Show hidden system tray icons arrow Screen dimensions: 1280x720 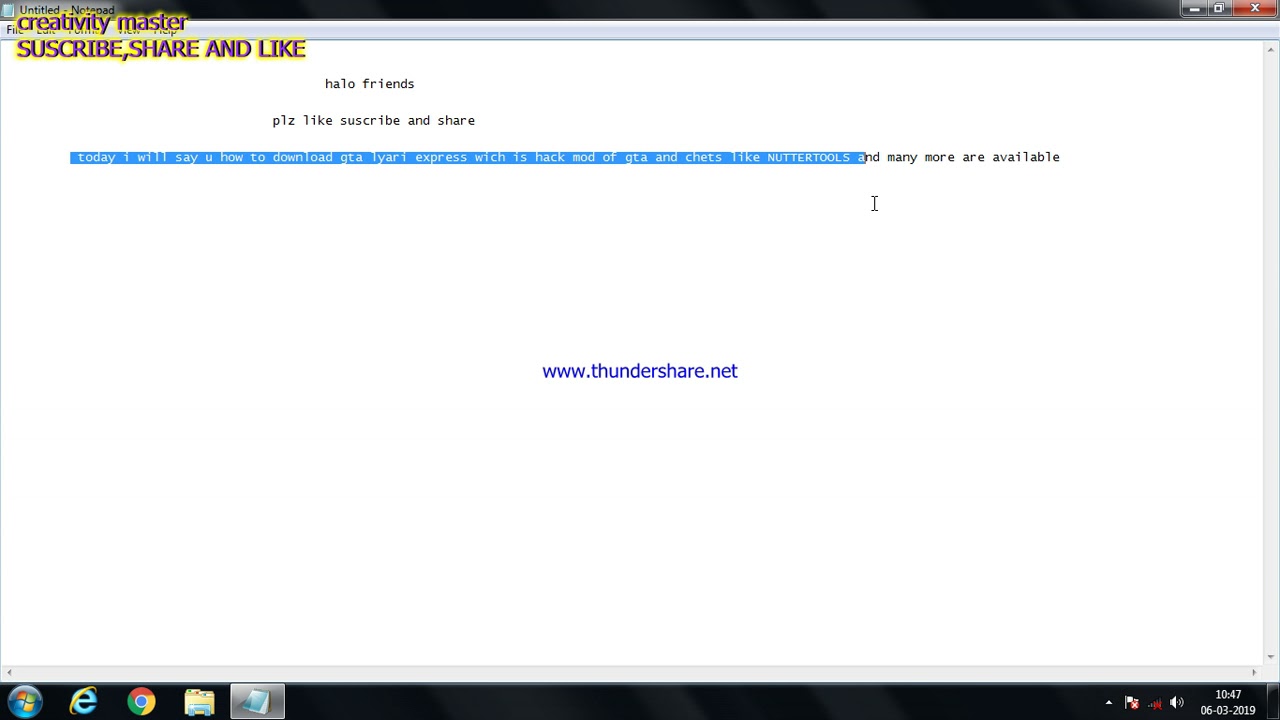[1108, 702]
